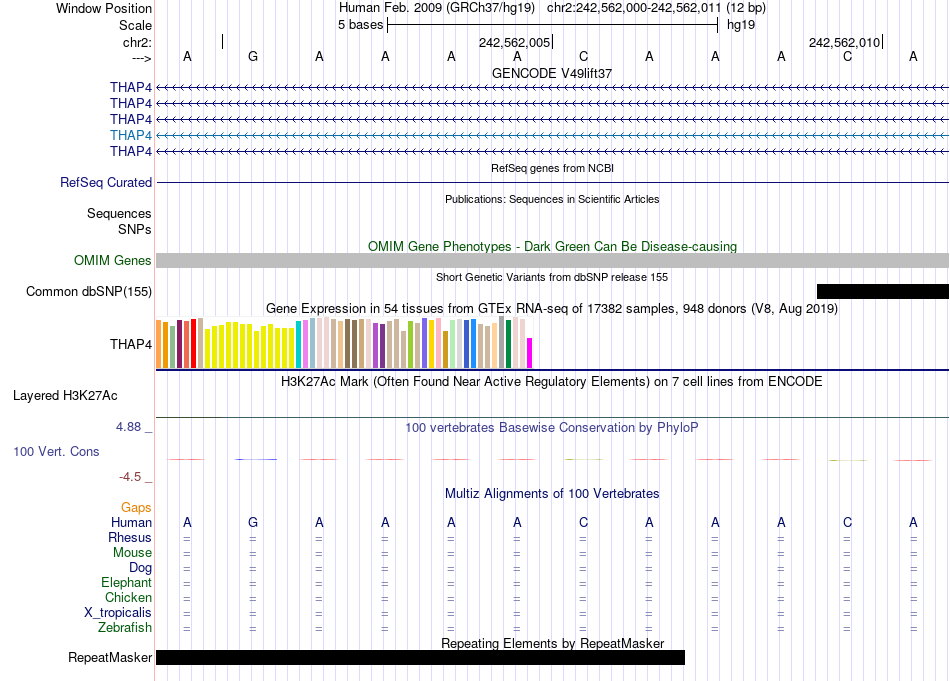Select the Dog alignment row label
The width and height of the screenshot is (950, 681).
[141, 568]
